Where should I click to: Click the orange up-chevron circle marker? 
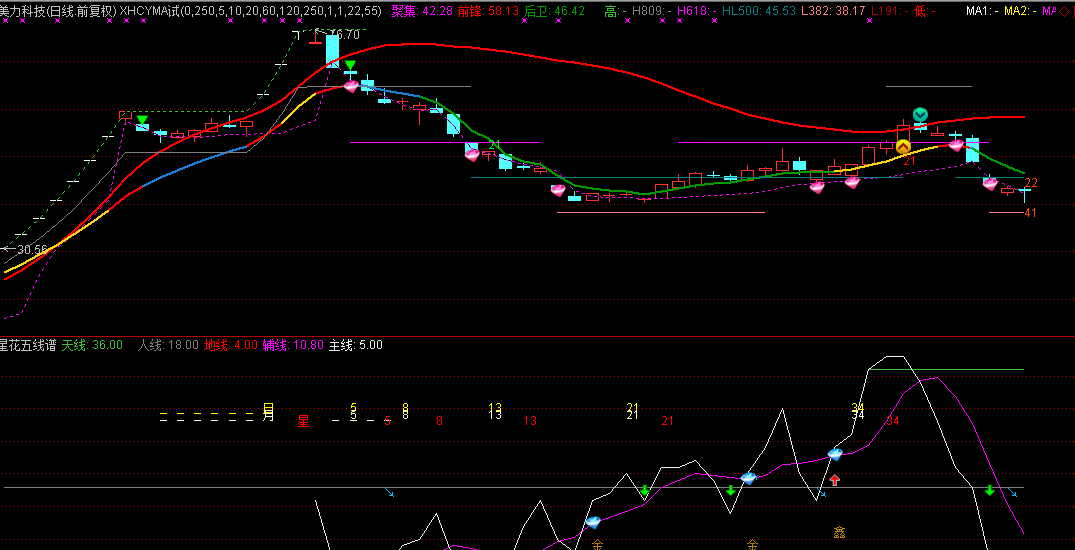coord(903,147)
